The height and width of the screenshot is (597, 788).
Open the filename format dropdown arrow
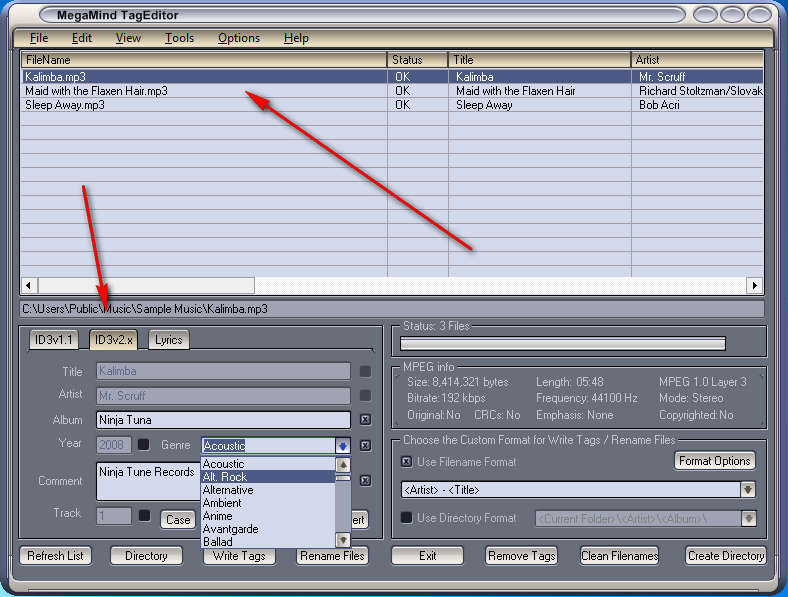tap(748, 489)
